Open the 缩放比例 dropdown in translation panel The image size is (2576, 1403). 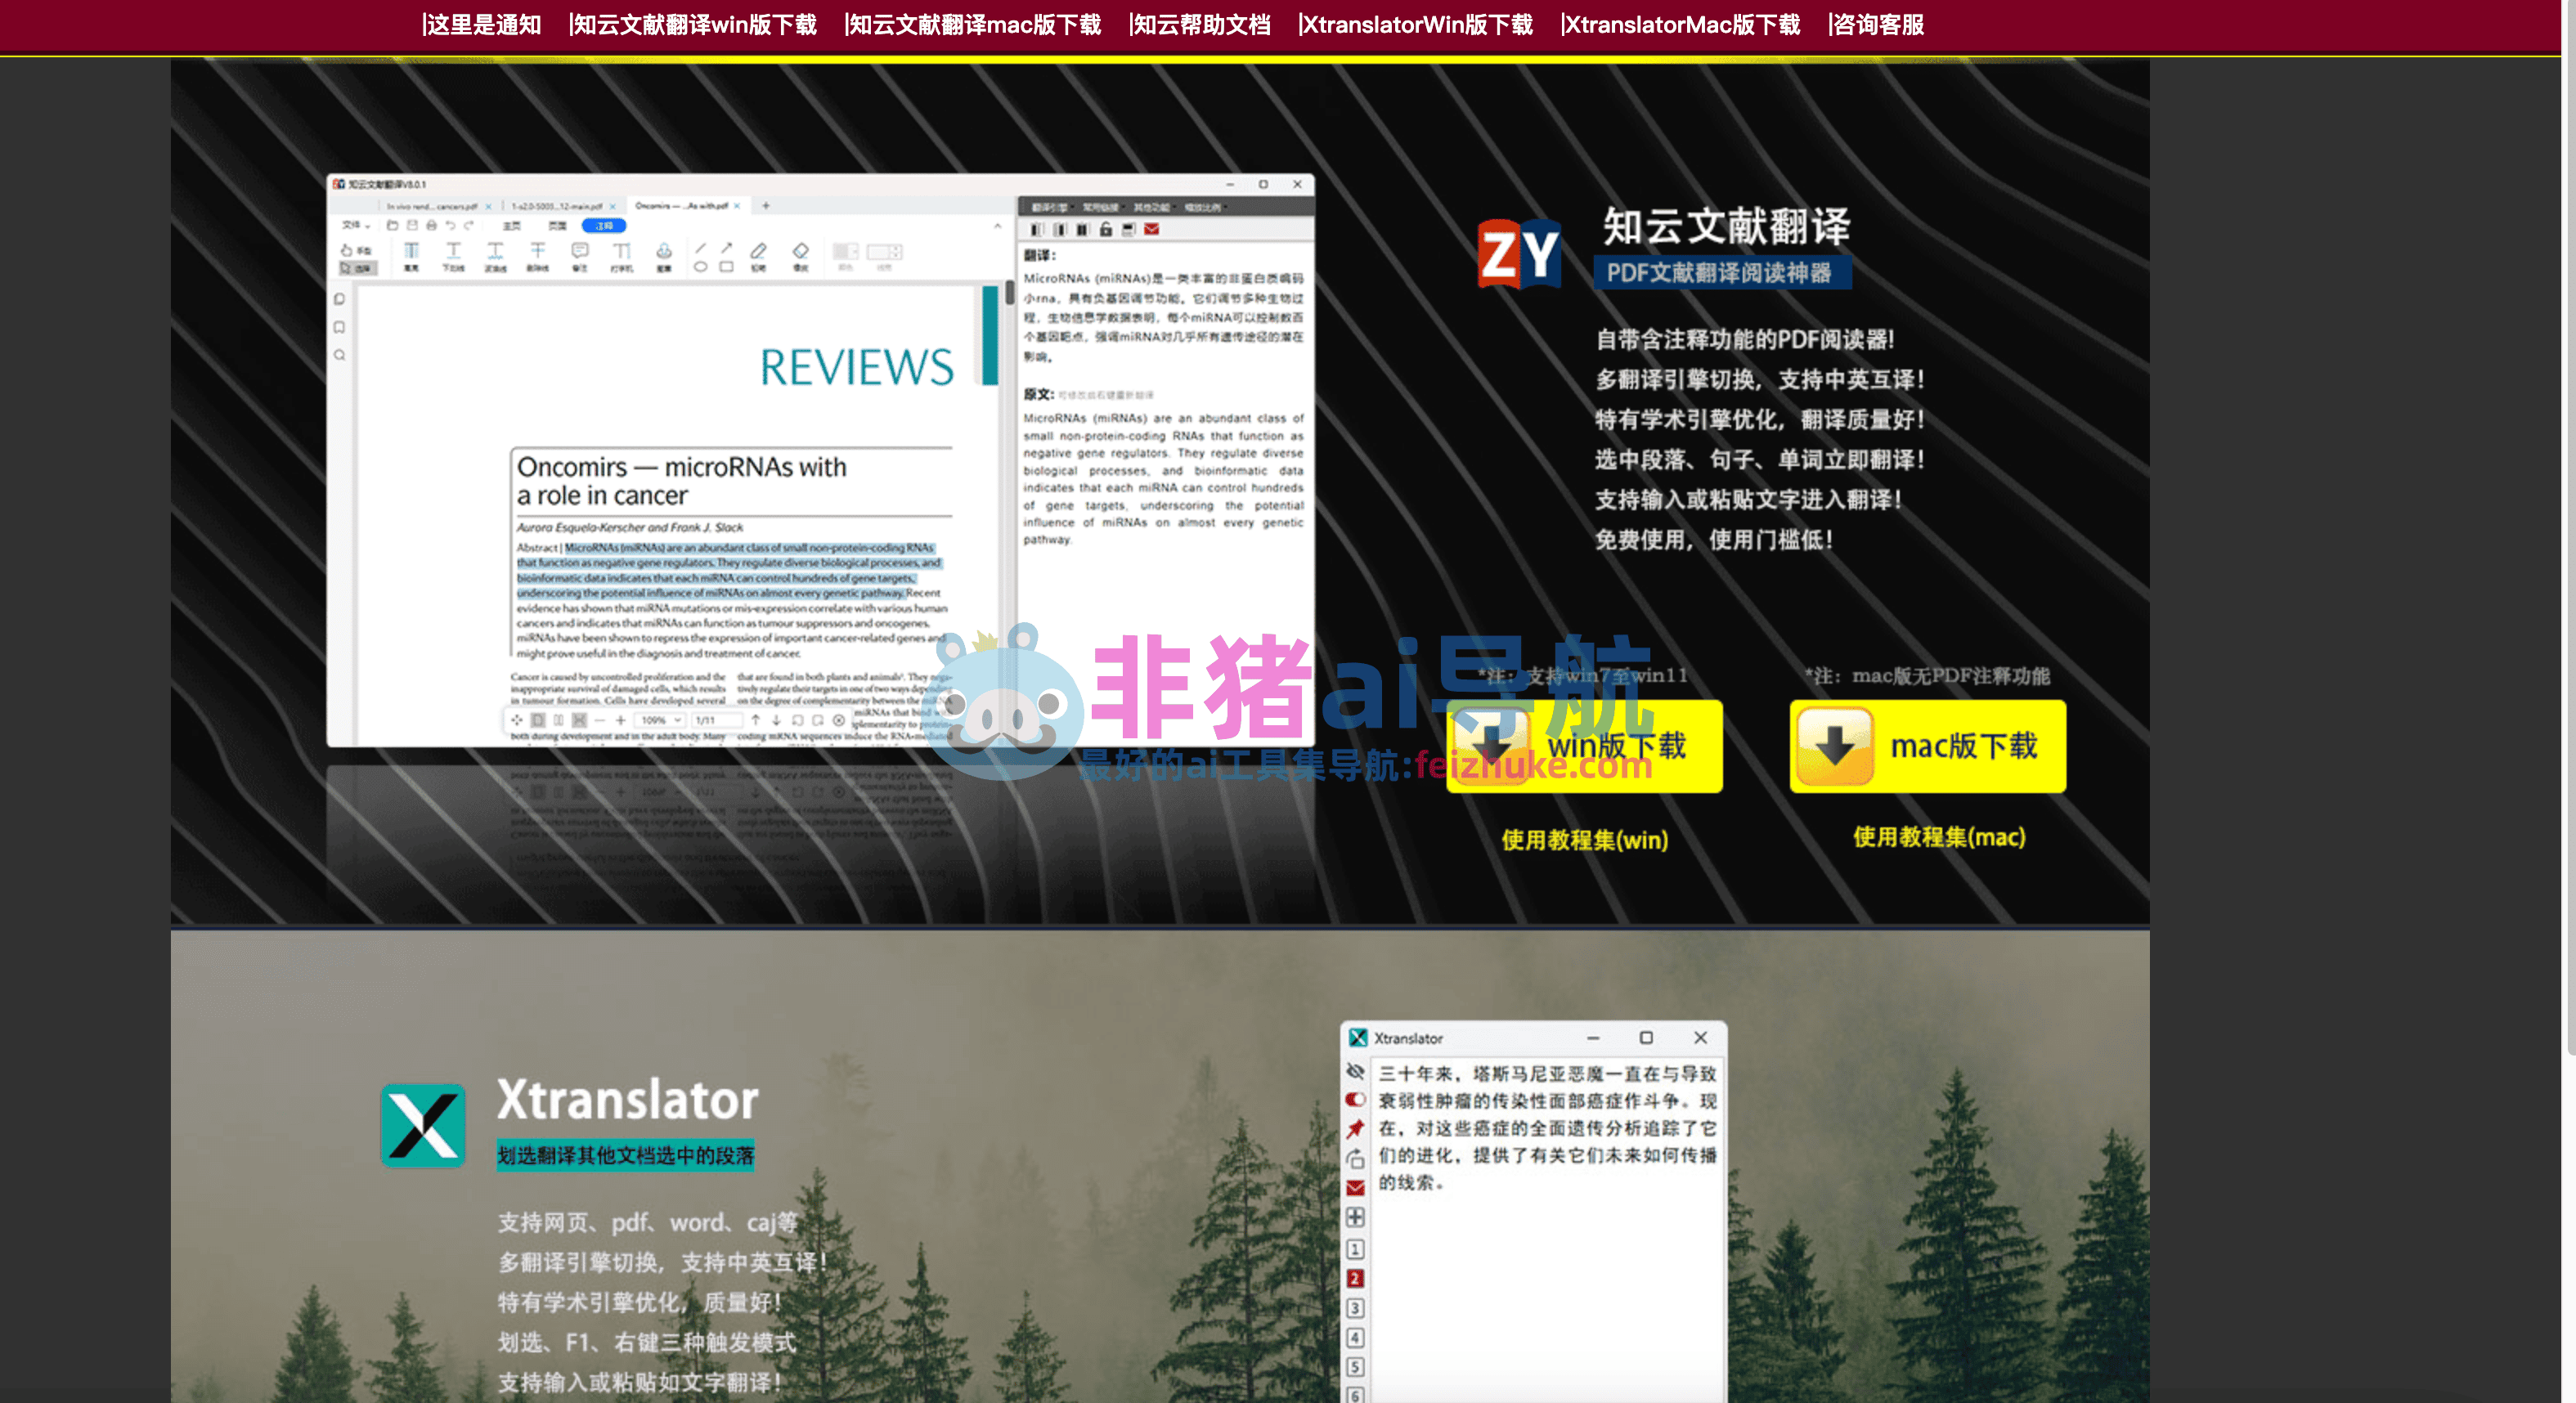(x=1205, y=207)
